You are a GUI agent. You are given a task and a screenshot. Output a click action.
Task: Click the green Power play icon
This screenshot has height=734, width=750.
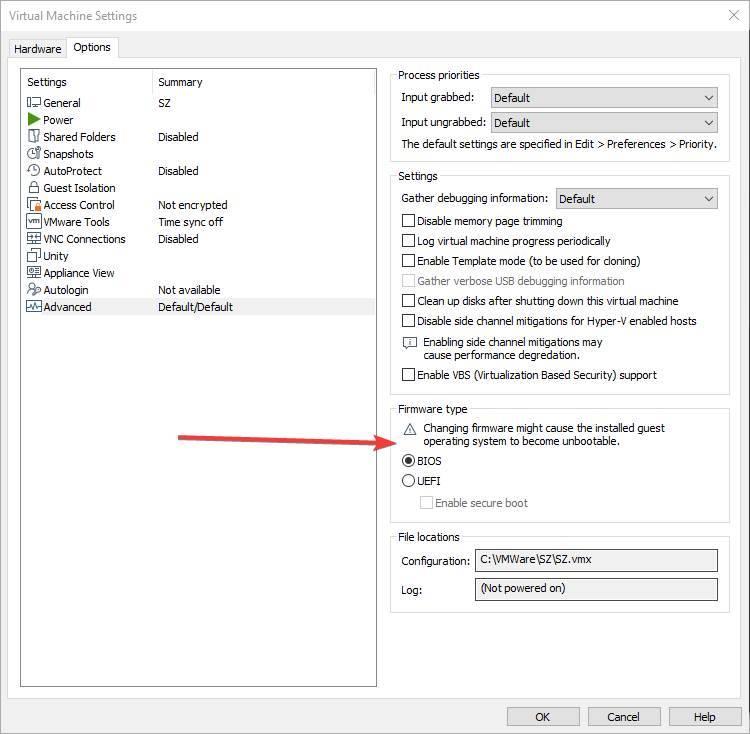pos(33,119)
